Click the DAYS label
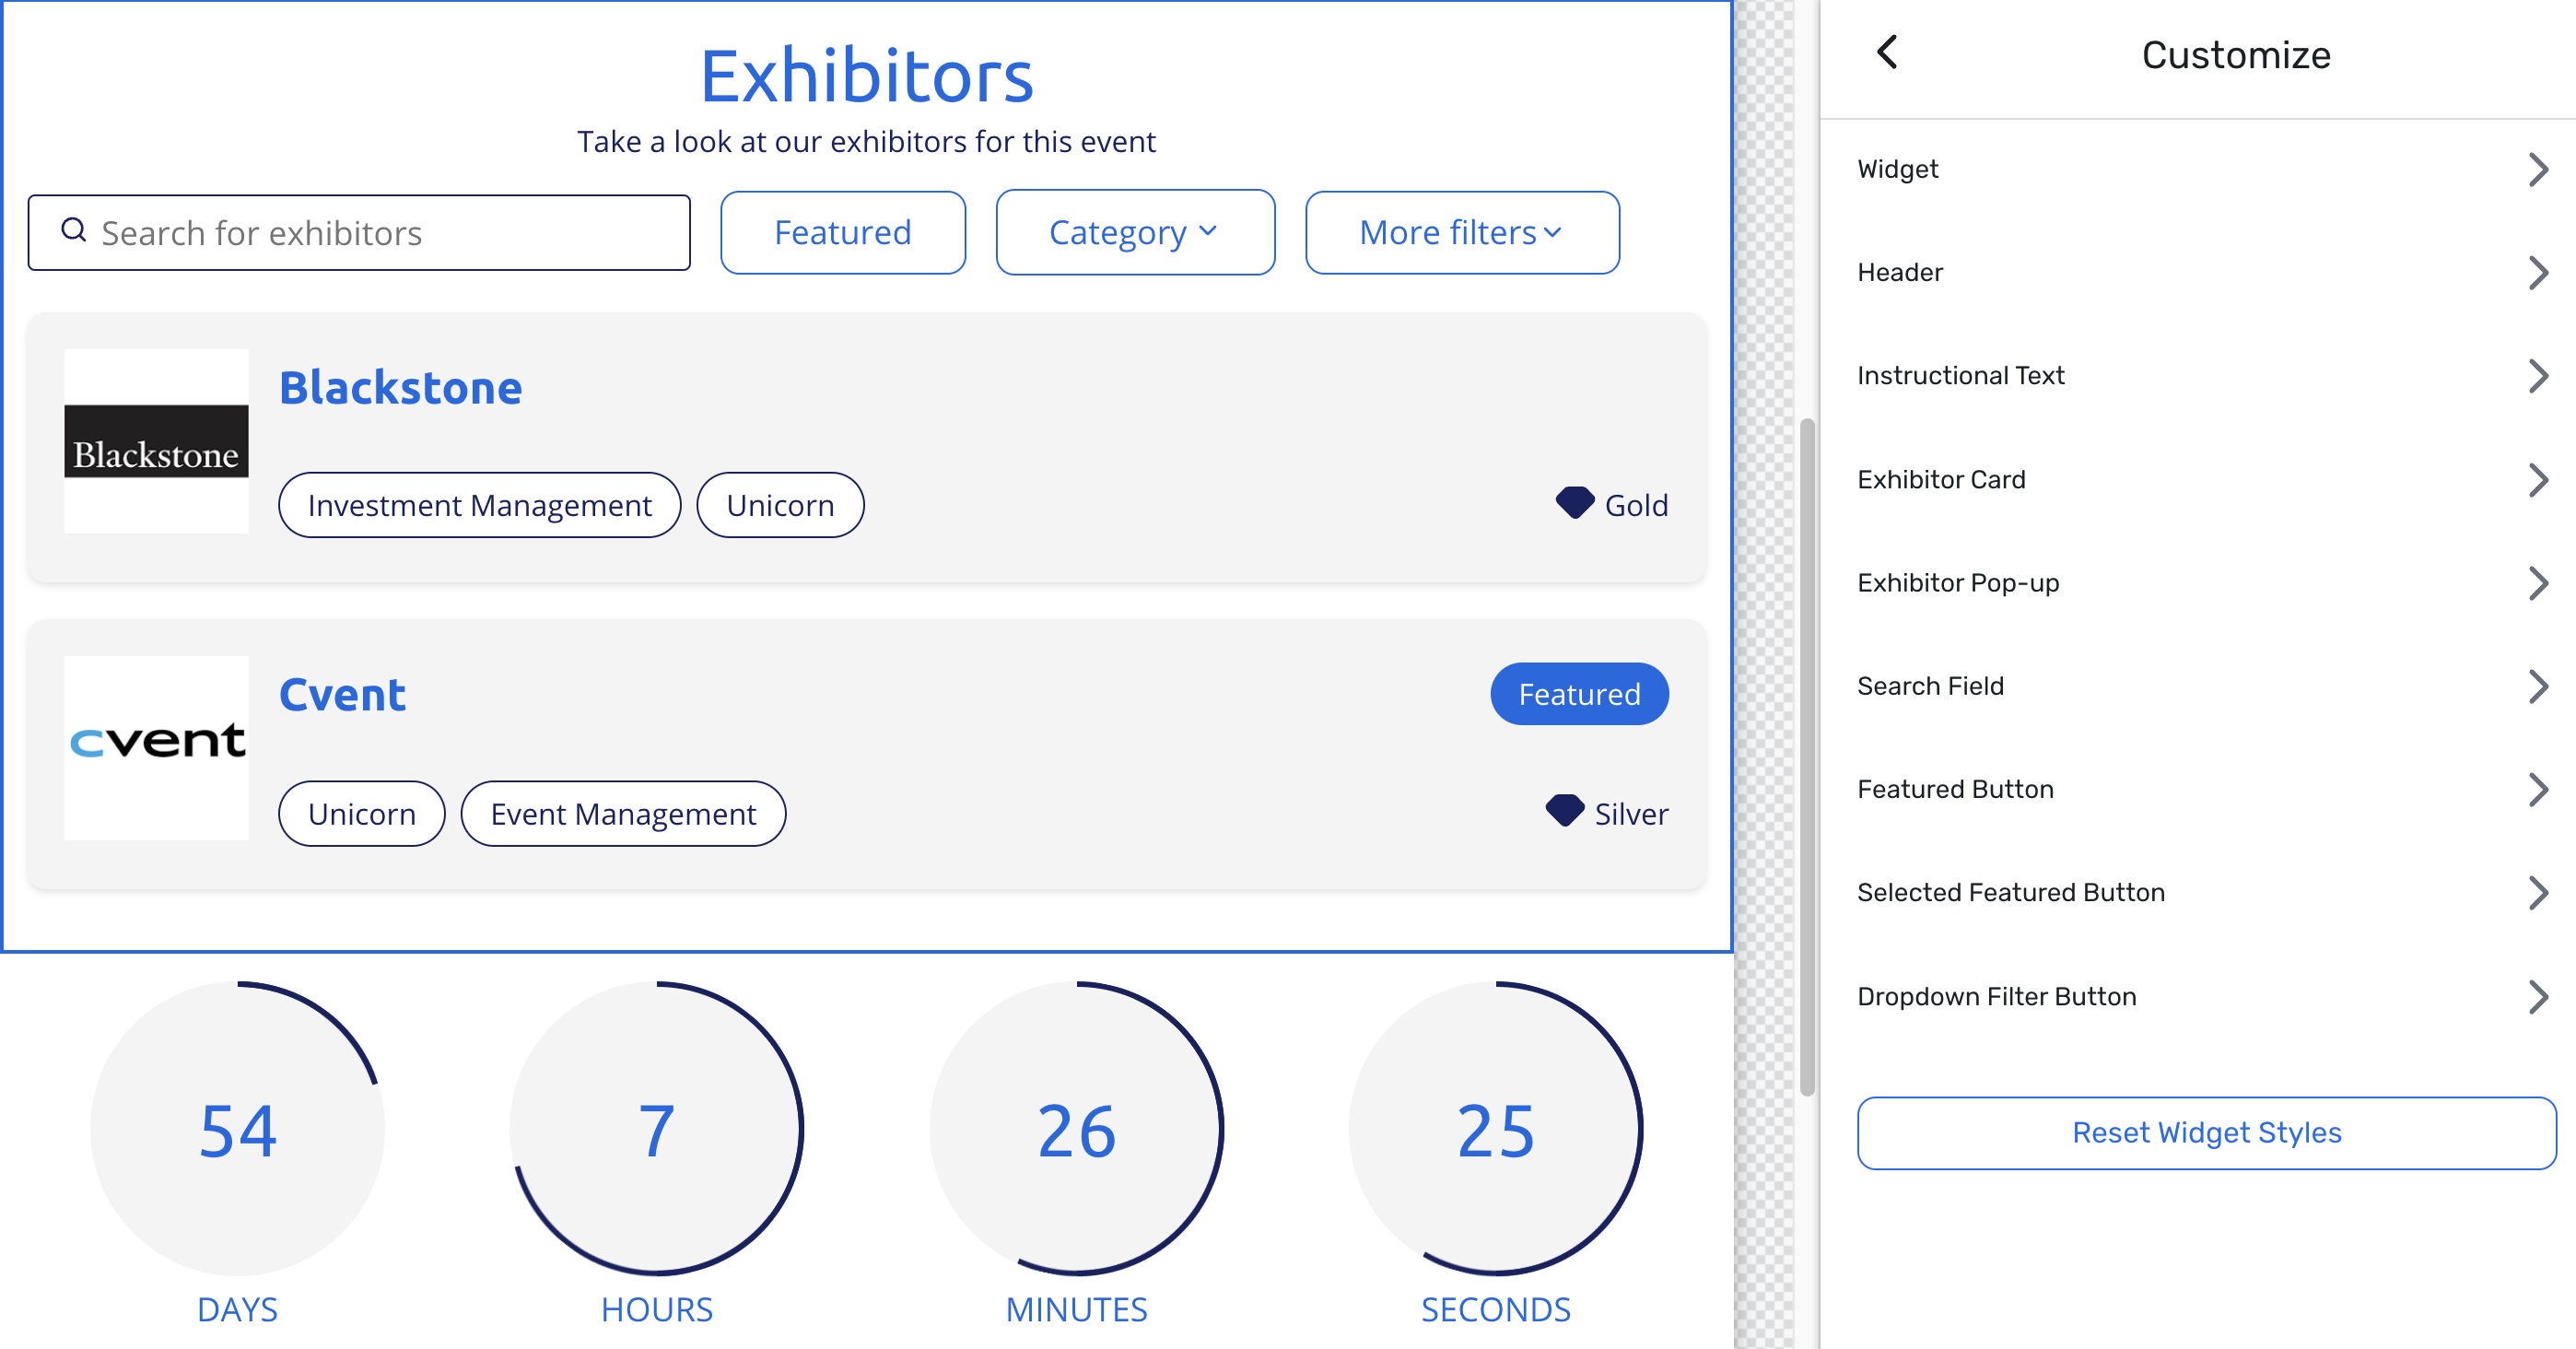Image resolution: width=2576 pixels, height=1349 pixels. tap(238, 1309)
